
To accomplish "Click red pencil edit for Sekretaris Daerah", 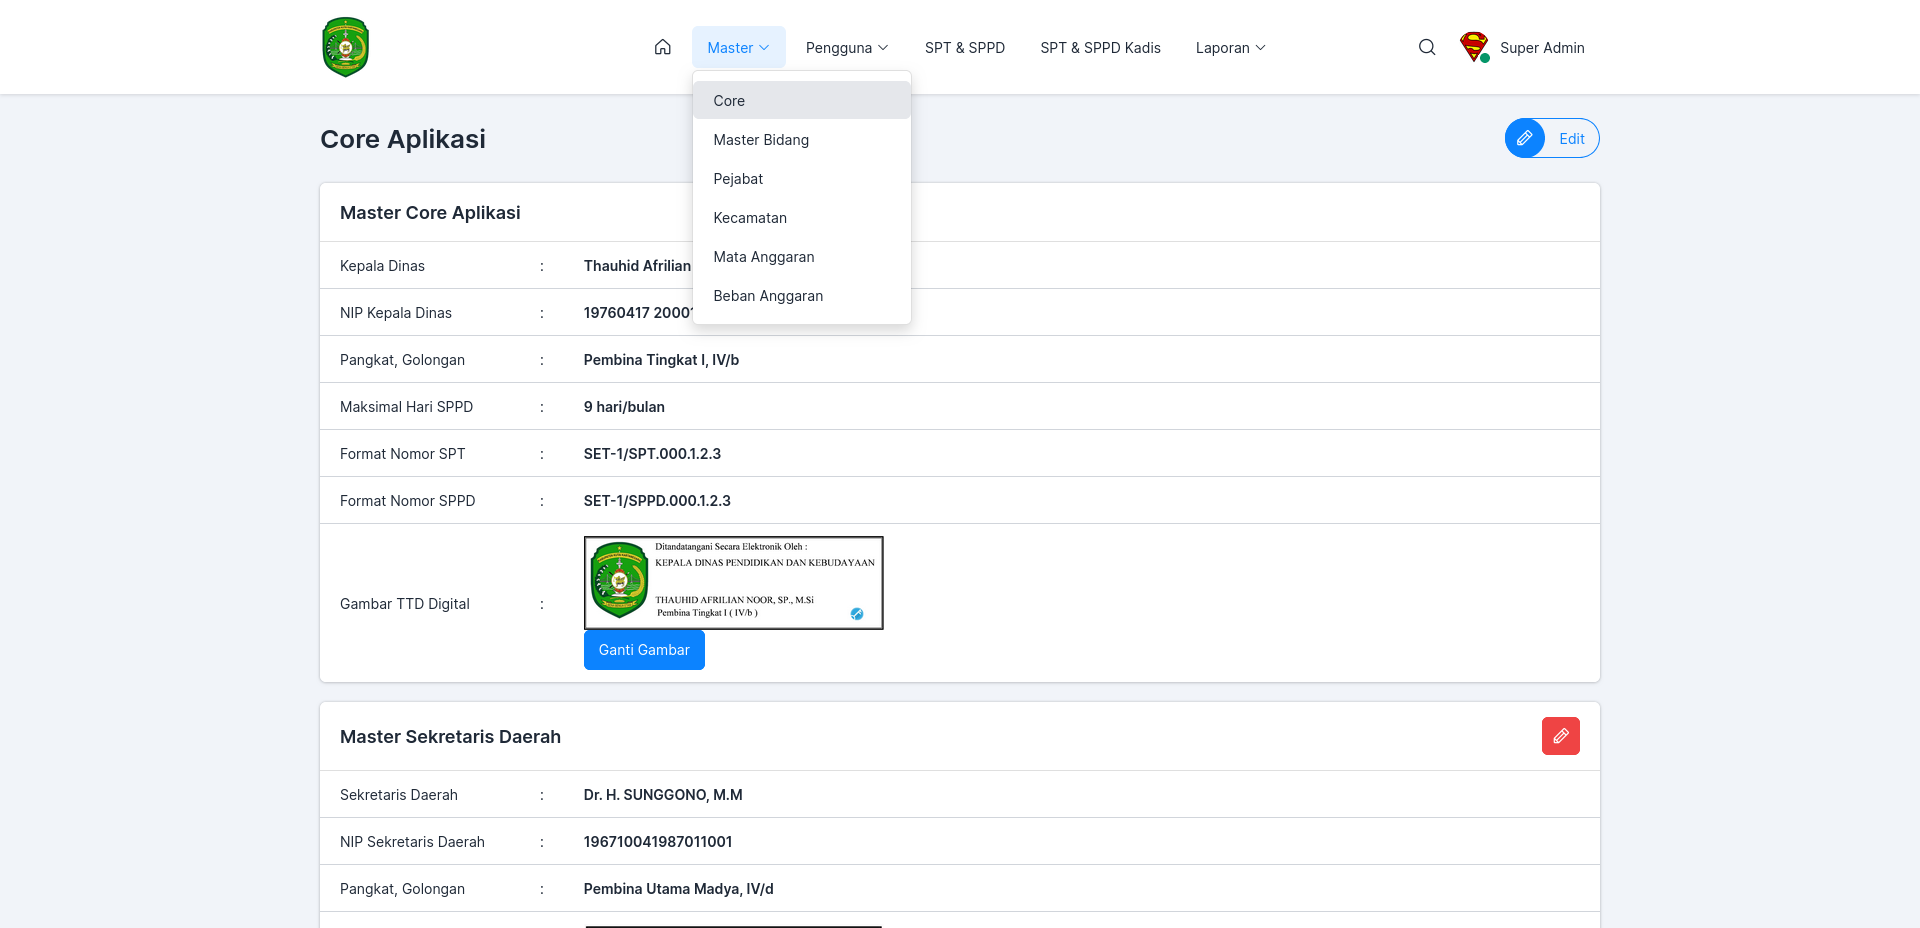I will point(1560,736).
